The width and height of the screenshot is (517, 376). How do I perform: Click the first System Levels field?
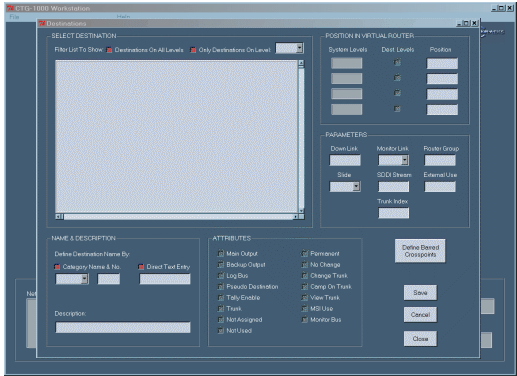coord(346,63)
